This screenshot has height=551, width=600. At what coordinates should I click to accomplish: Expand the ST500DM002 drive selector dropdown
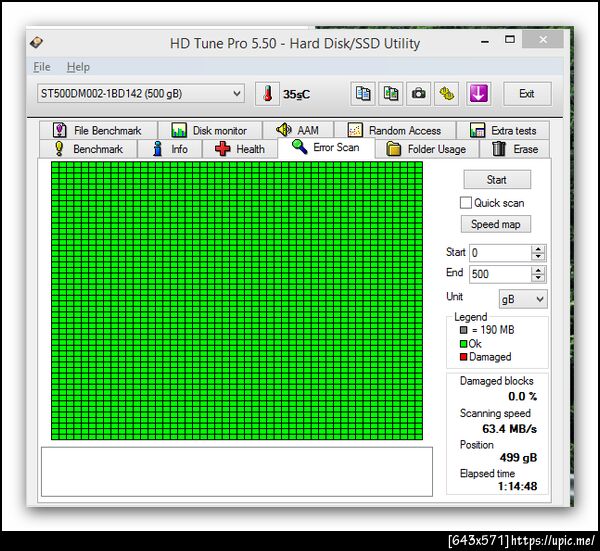click(141, 93)
